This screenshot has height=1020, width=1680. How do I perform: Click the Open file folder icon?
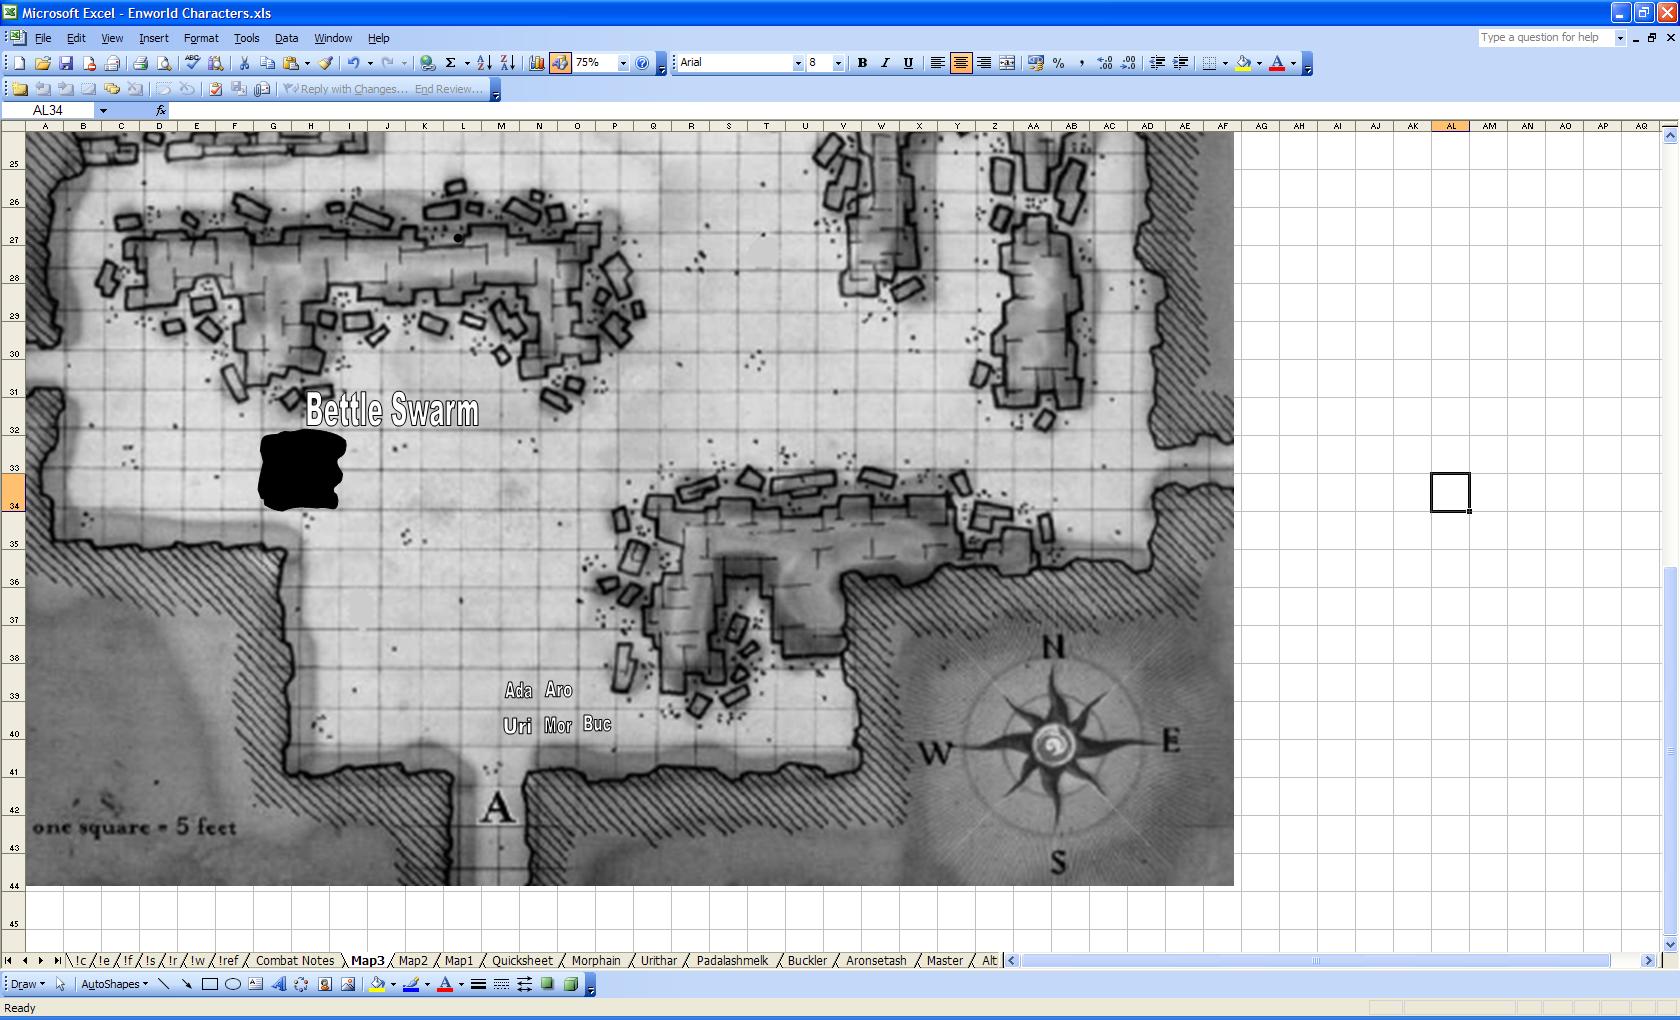click(x=42, y=63)
